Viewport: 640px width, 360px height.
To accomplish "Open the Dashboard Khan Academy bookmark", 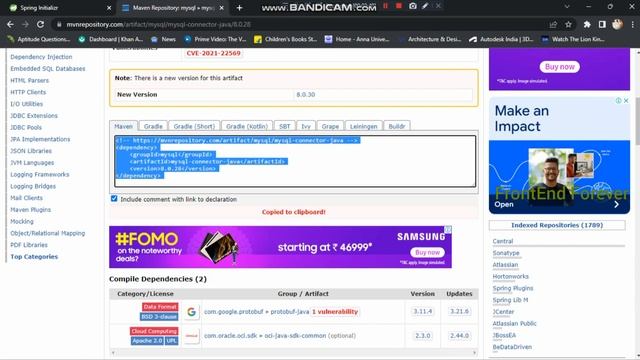I will point(110,39).
